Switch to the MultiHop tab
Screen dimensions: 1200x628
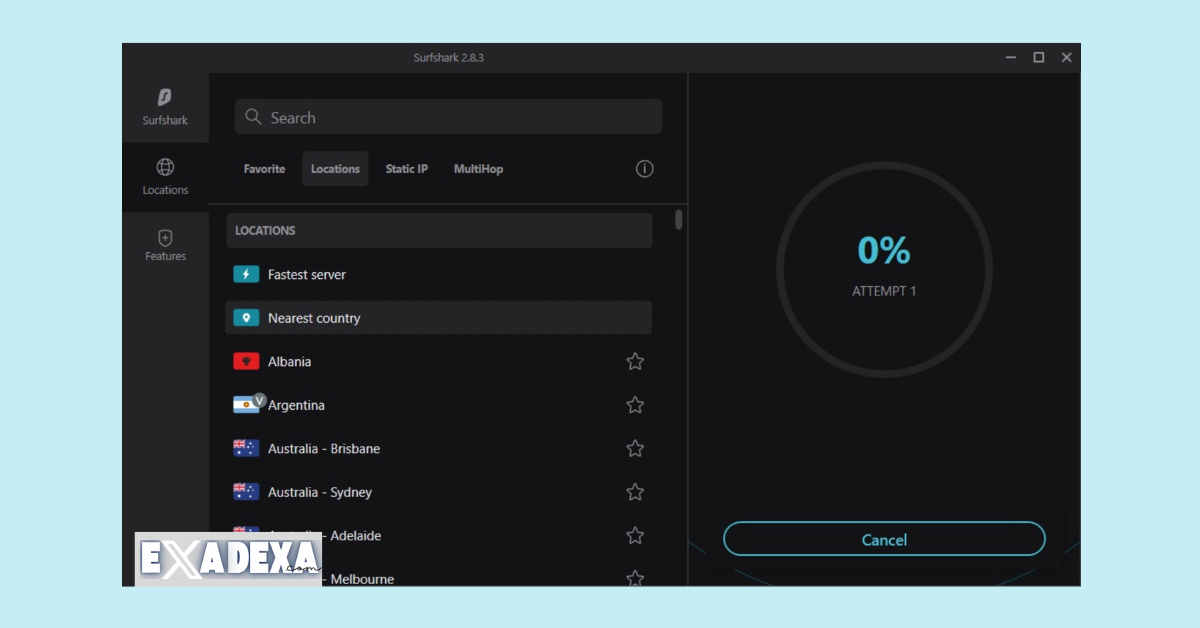[478, 168]
